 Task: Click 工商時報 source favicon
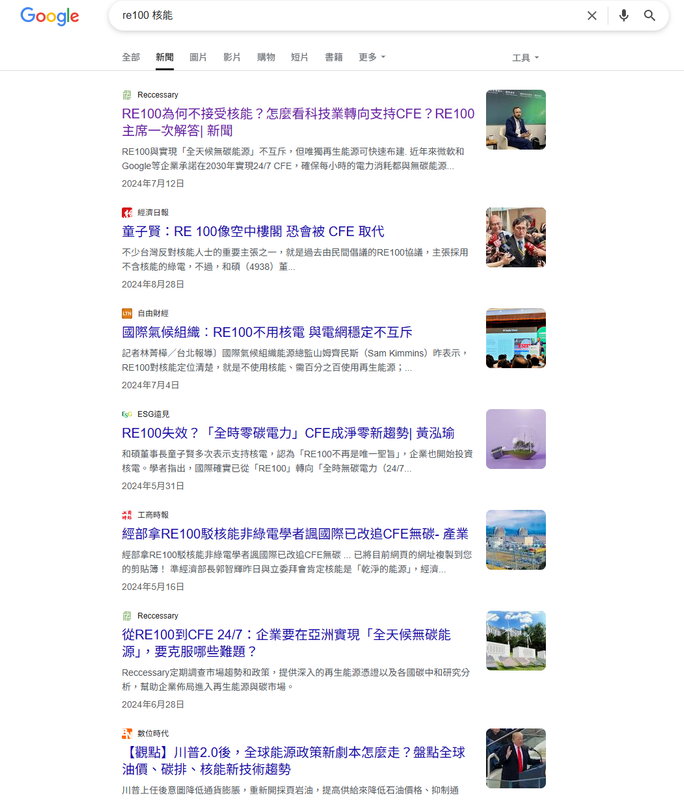coord(127,515)
